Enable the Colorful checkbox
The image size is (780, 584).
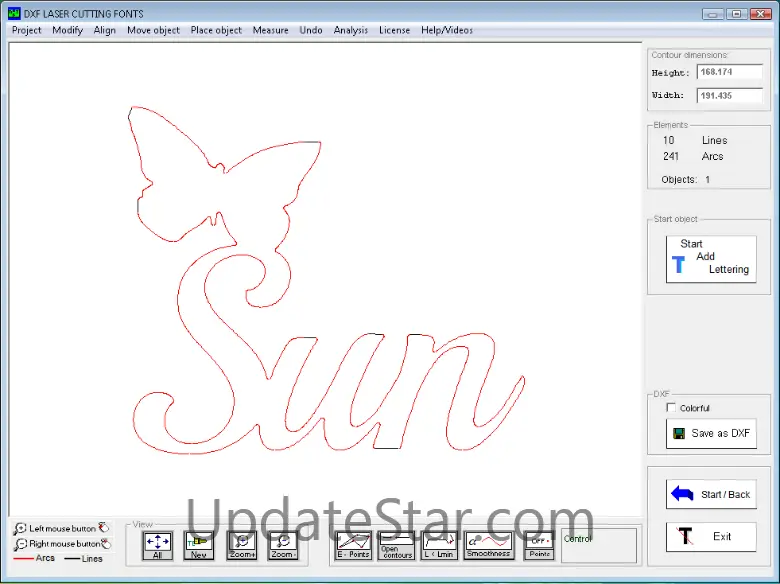671,408
